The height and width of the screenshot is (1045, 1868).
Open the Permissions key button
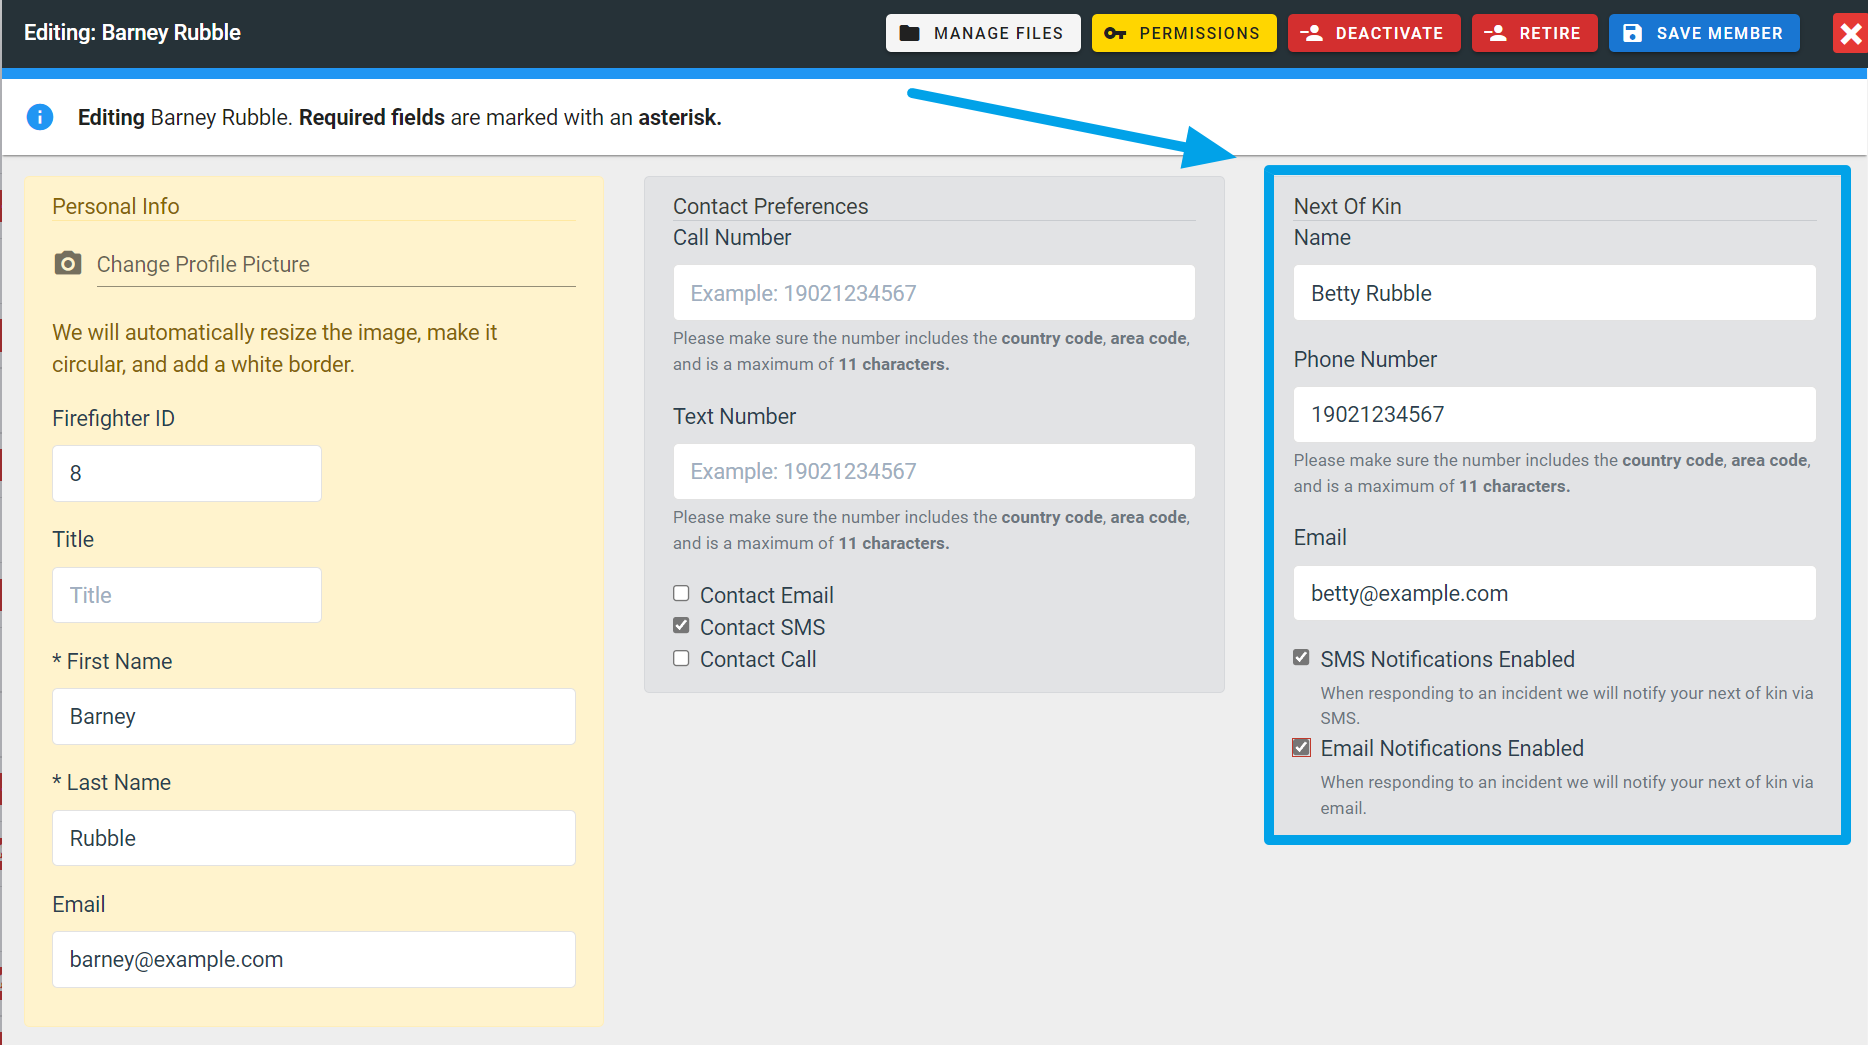[1183, 33]
